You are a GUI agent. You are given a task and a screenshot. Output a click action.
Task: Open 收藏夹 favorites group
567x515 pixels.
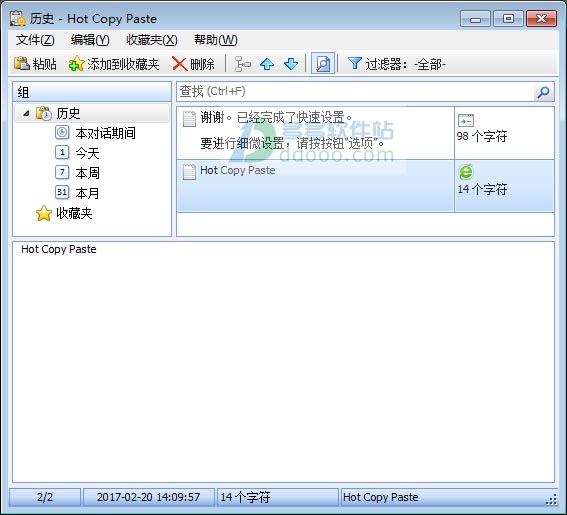click(74, 213)
